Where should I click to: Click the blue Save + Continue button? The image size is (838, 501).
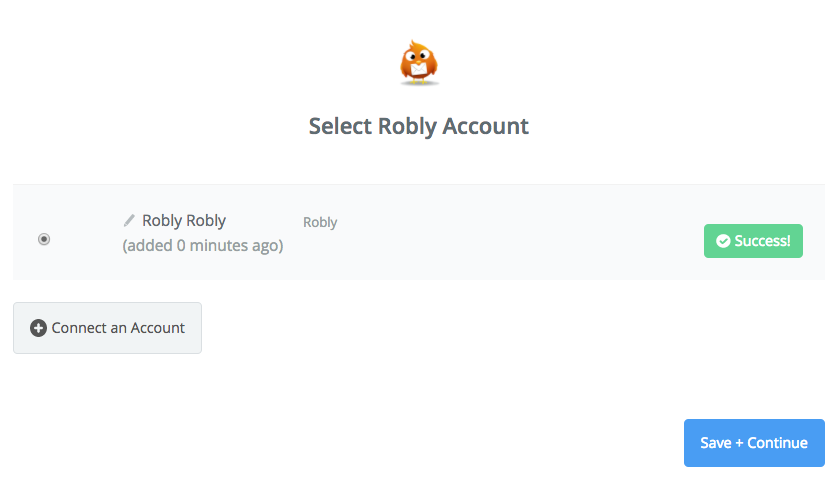[754, 443]
